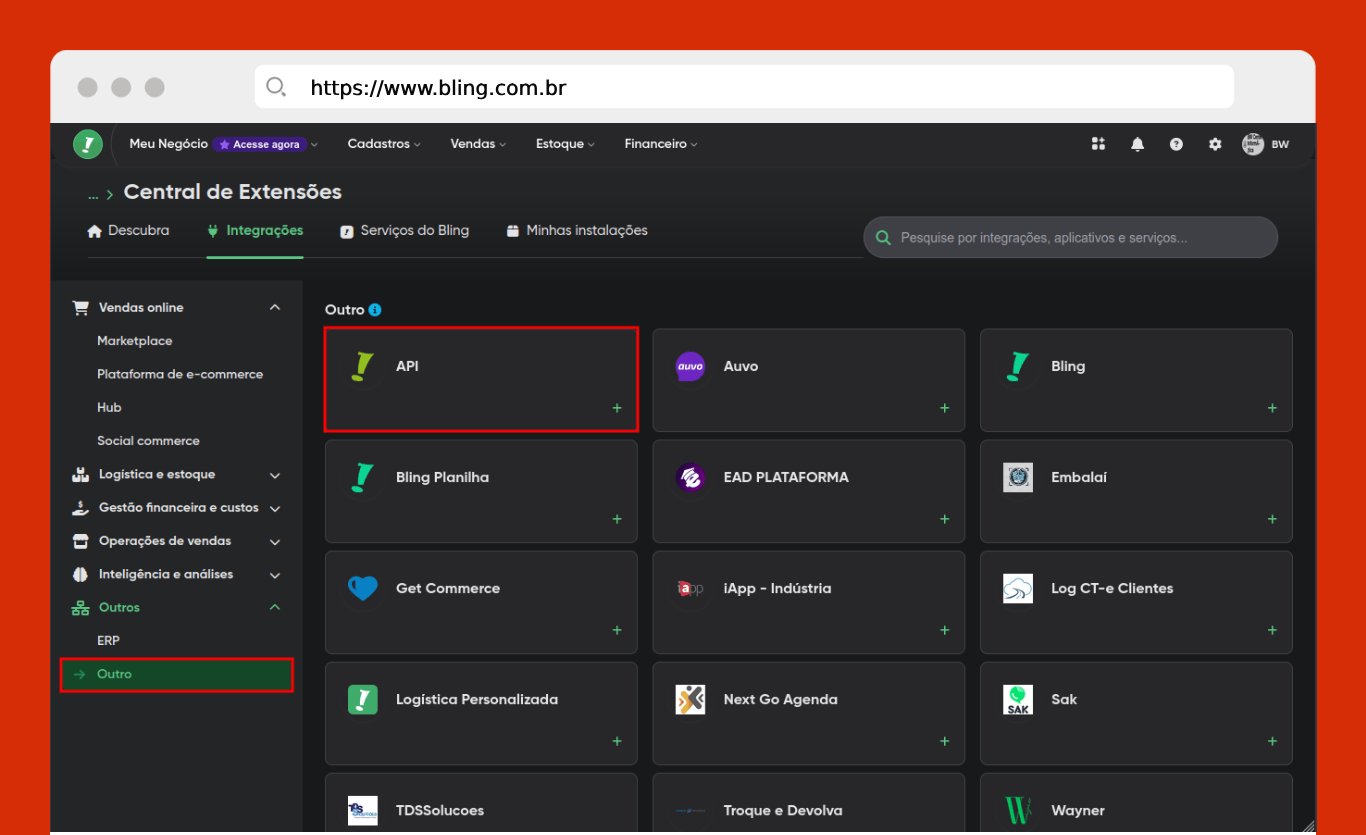Click the plus icon on iApp - Indústria card
The width and height of the screenshot is (1366, 835).
(x=945, y=630)
